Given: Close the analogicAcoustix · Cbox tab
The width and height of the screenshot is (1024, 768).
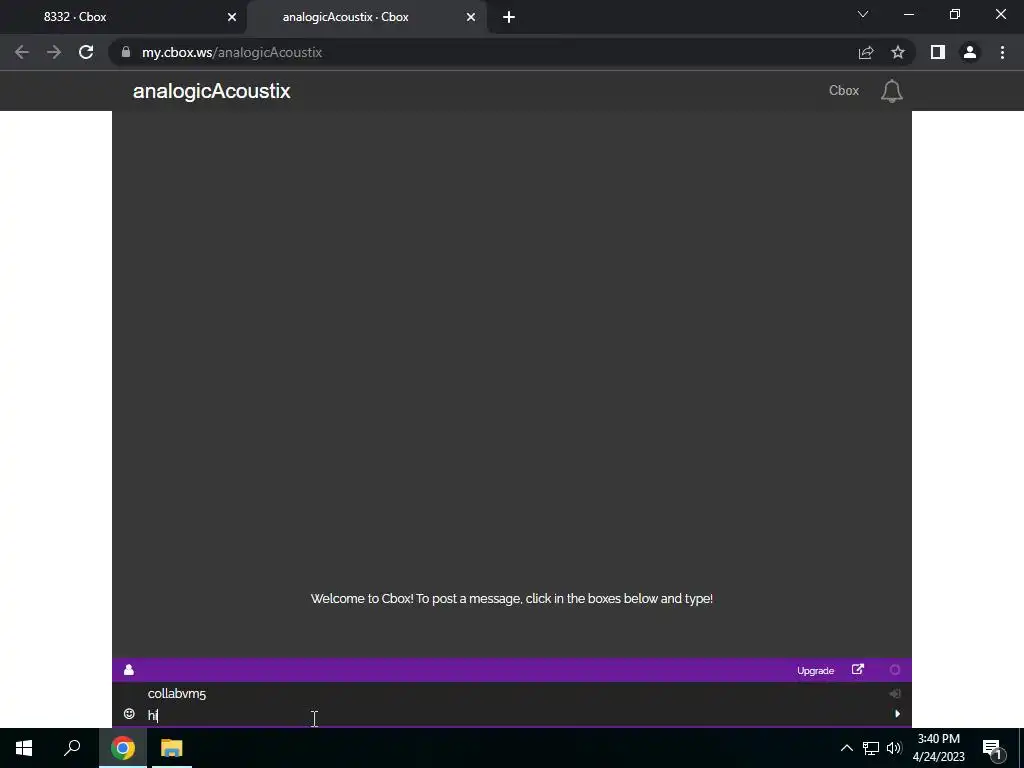Looking at the screenshot, I should coord(471,17).
